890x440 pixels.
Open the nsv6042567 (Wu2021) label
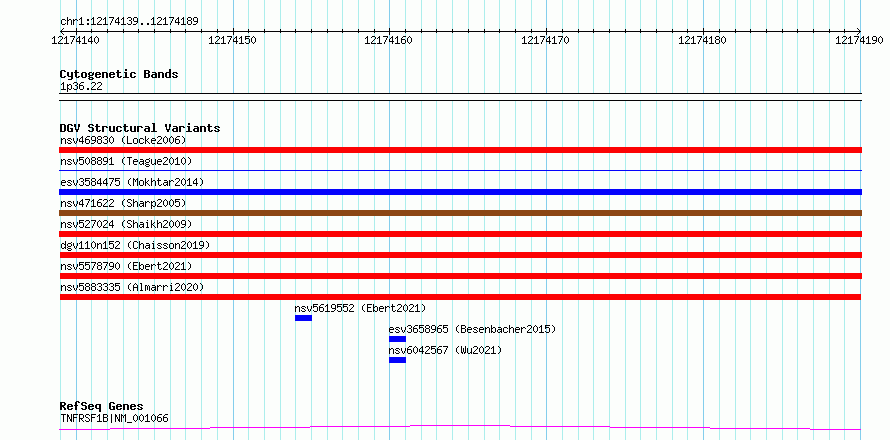coord(445,350)
